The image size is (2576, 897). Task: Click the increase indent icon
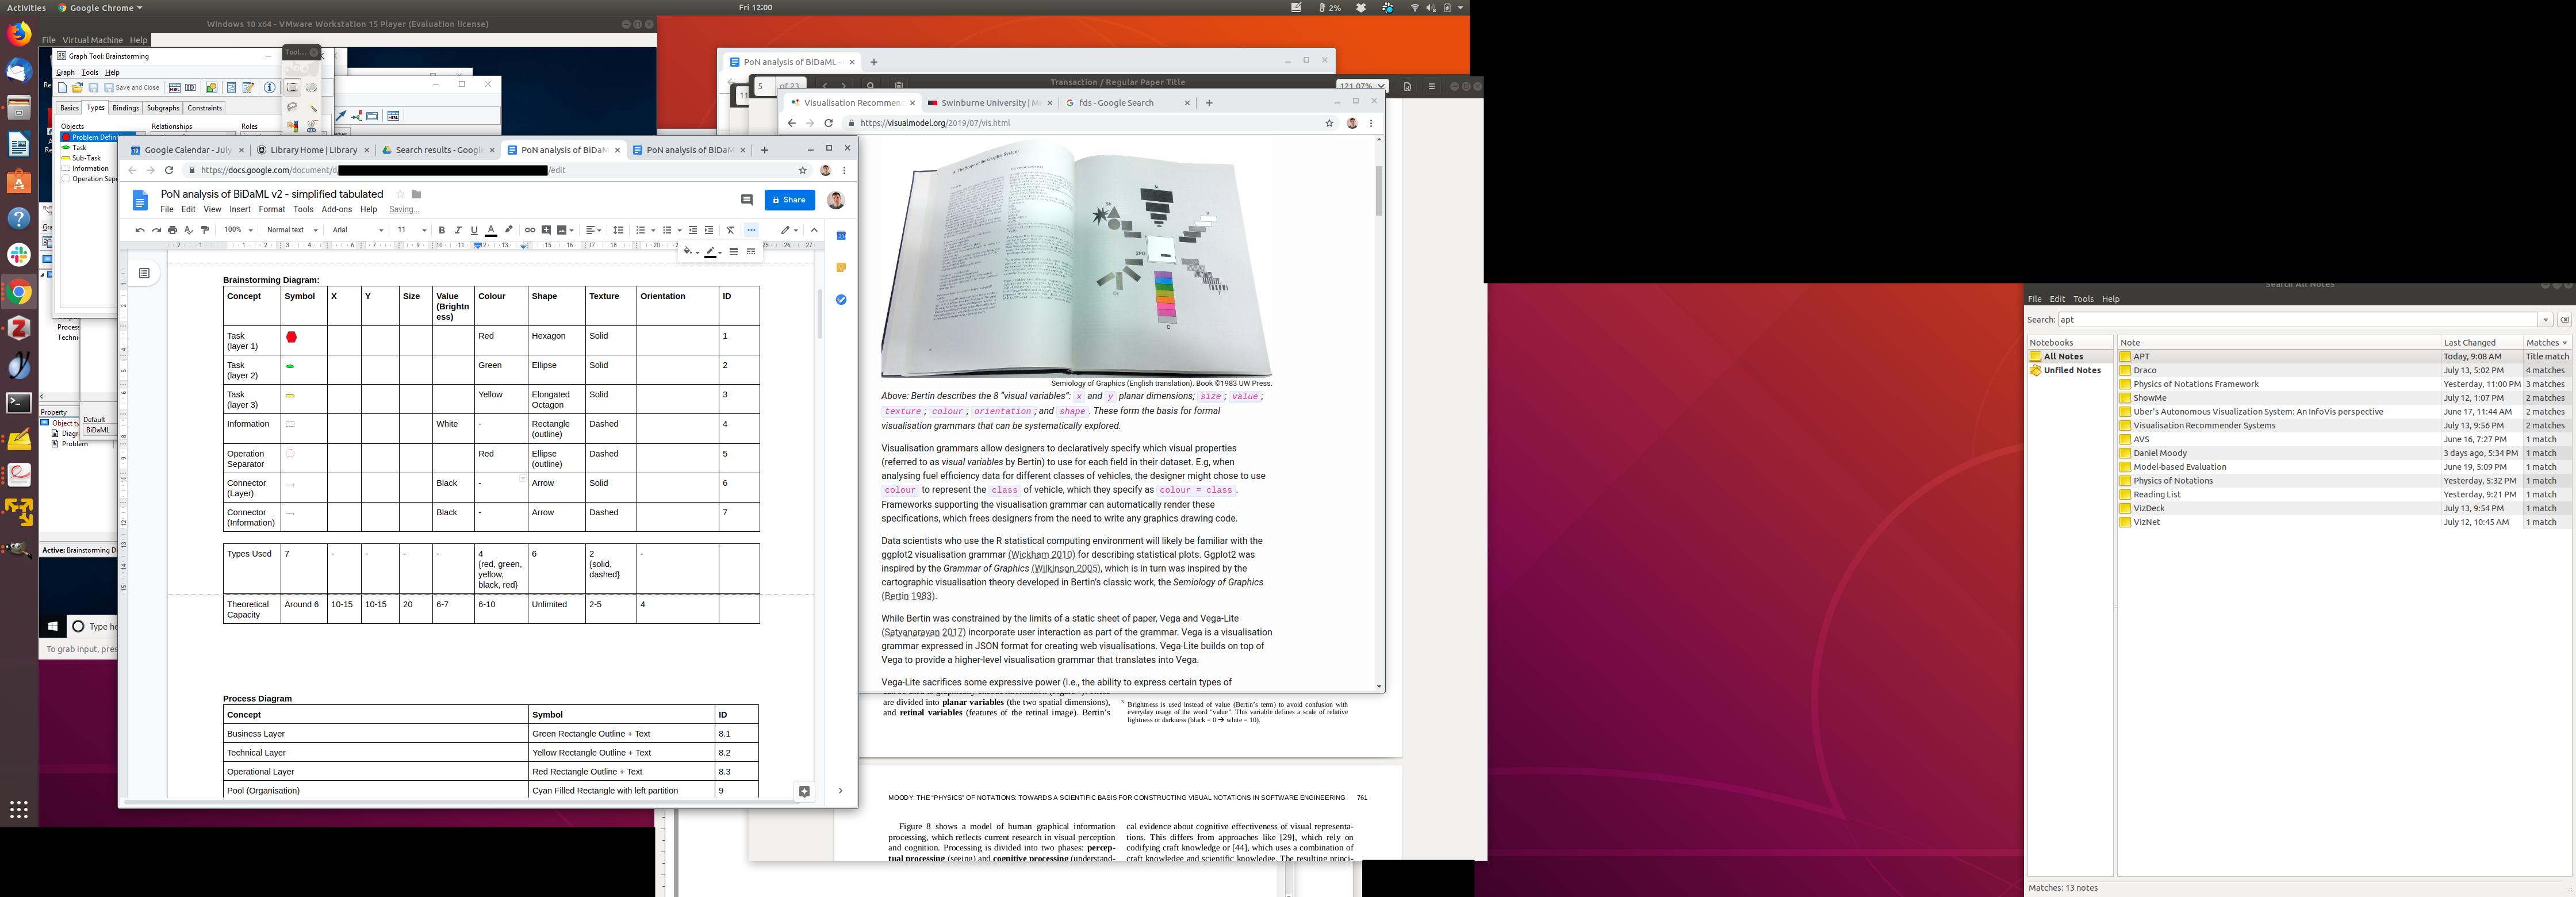709,230
